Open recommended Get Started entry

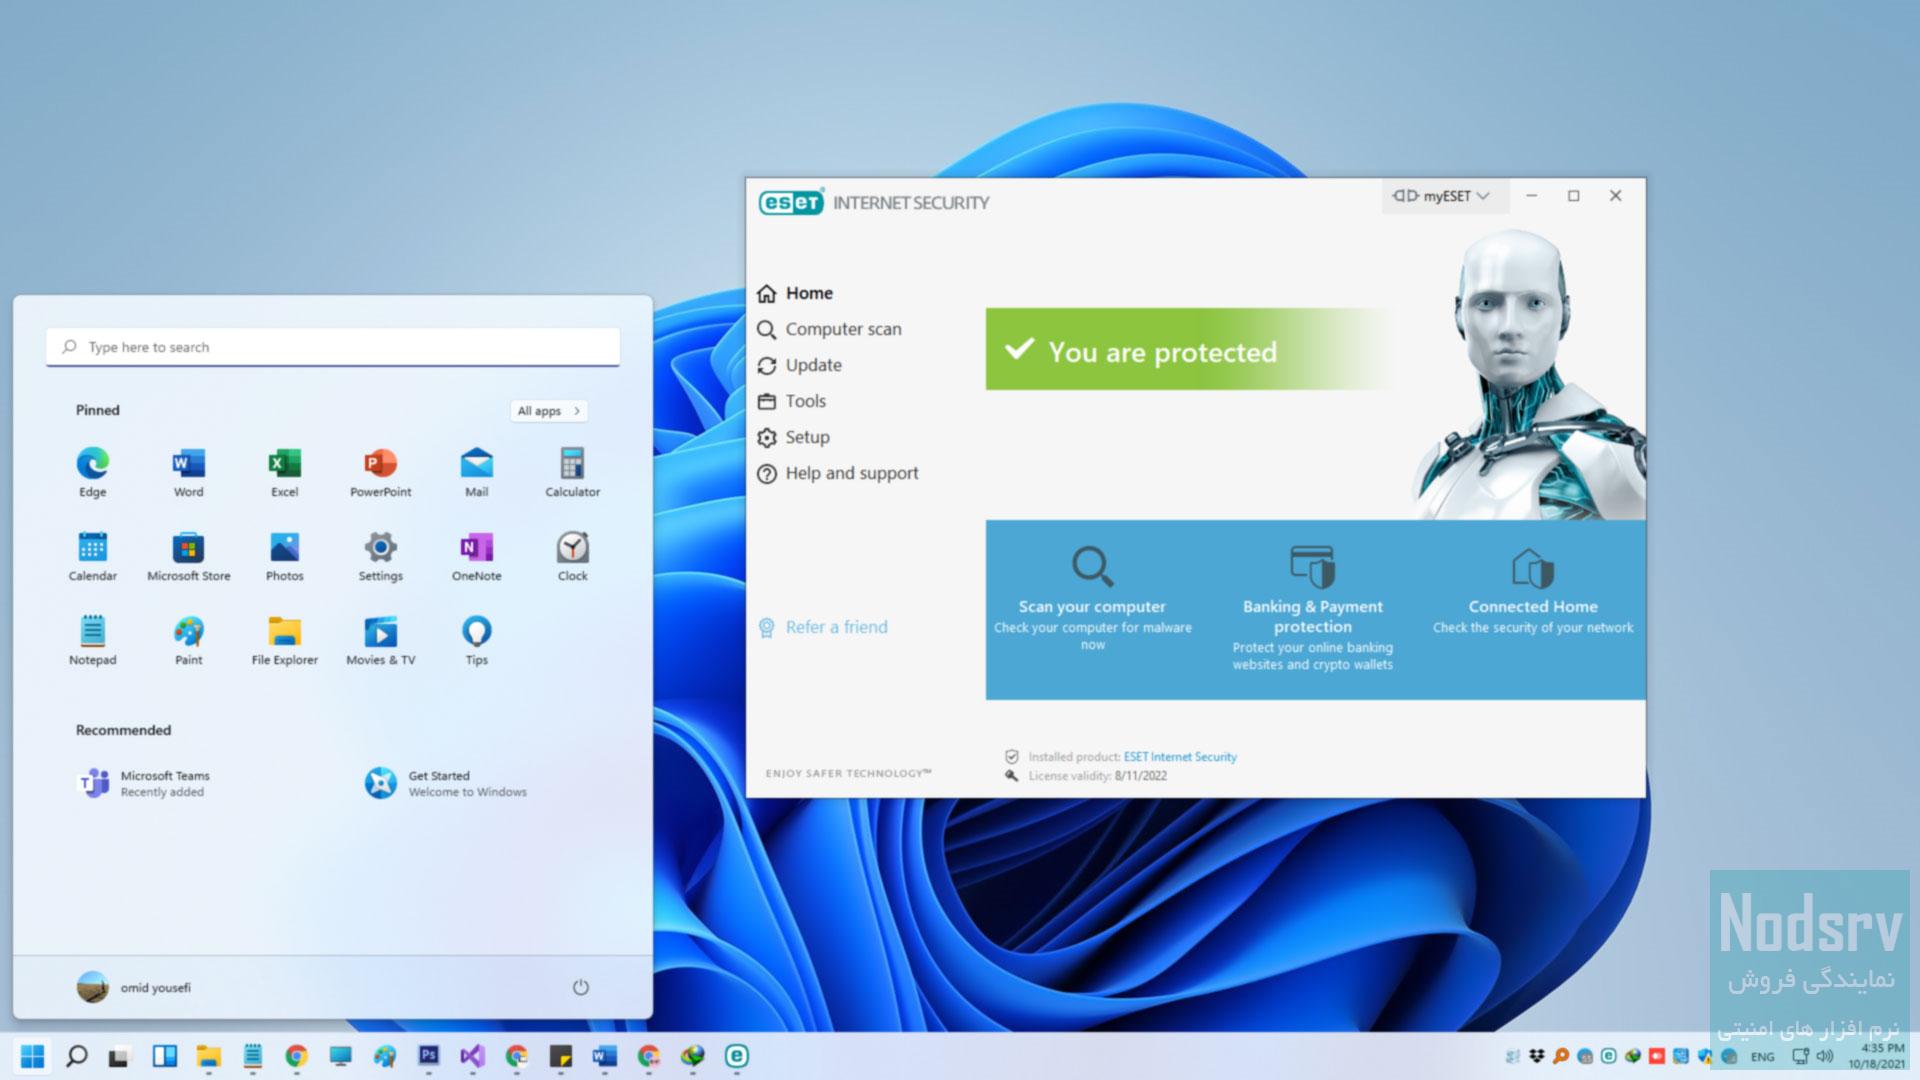(446, 783)
